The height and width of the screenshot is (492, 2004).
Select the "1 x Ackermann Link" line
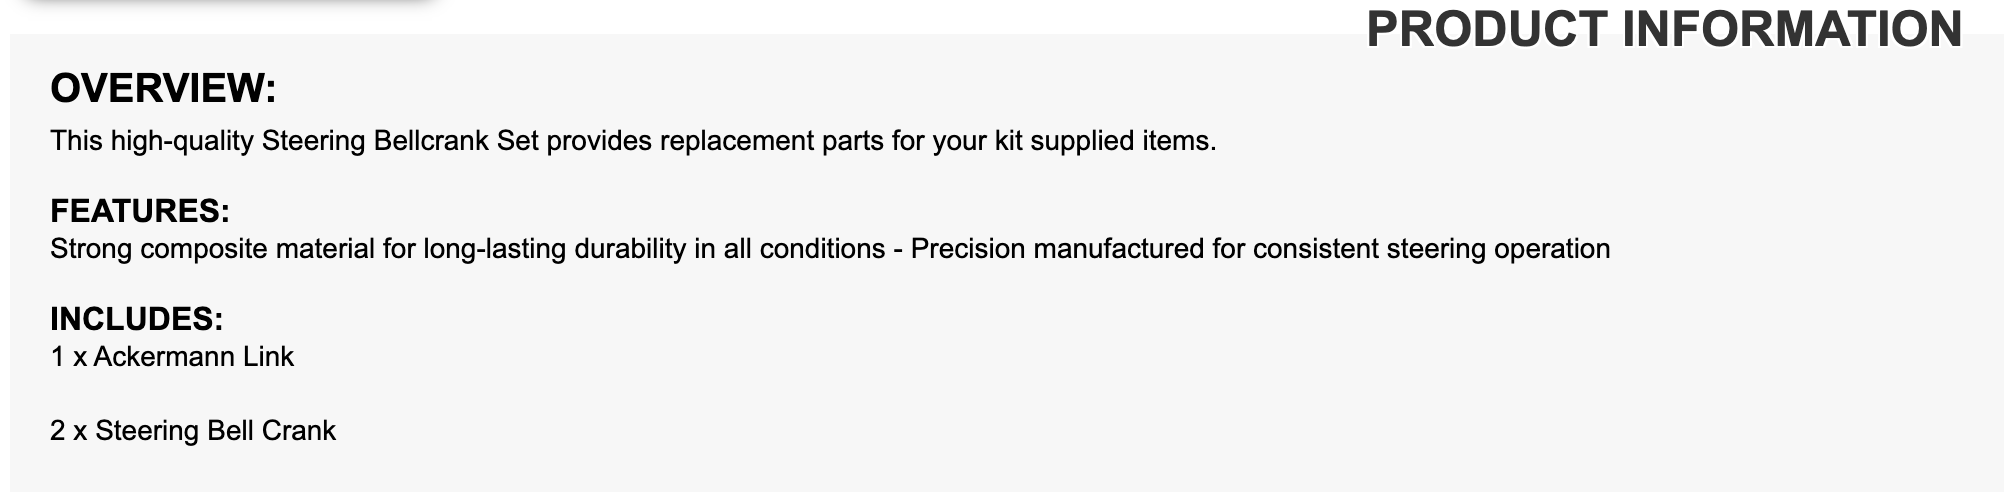point(172,357)
